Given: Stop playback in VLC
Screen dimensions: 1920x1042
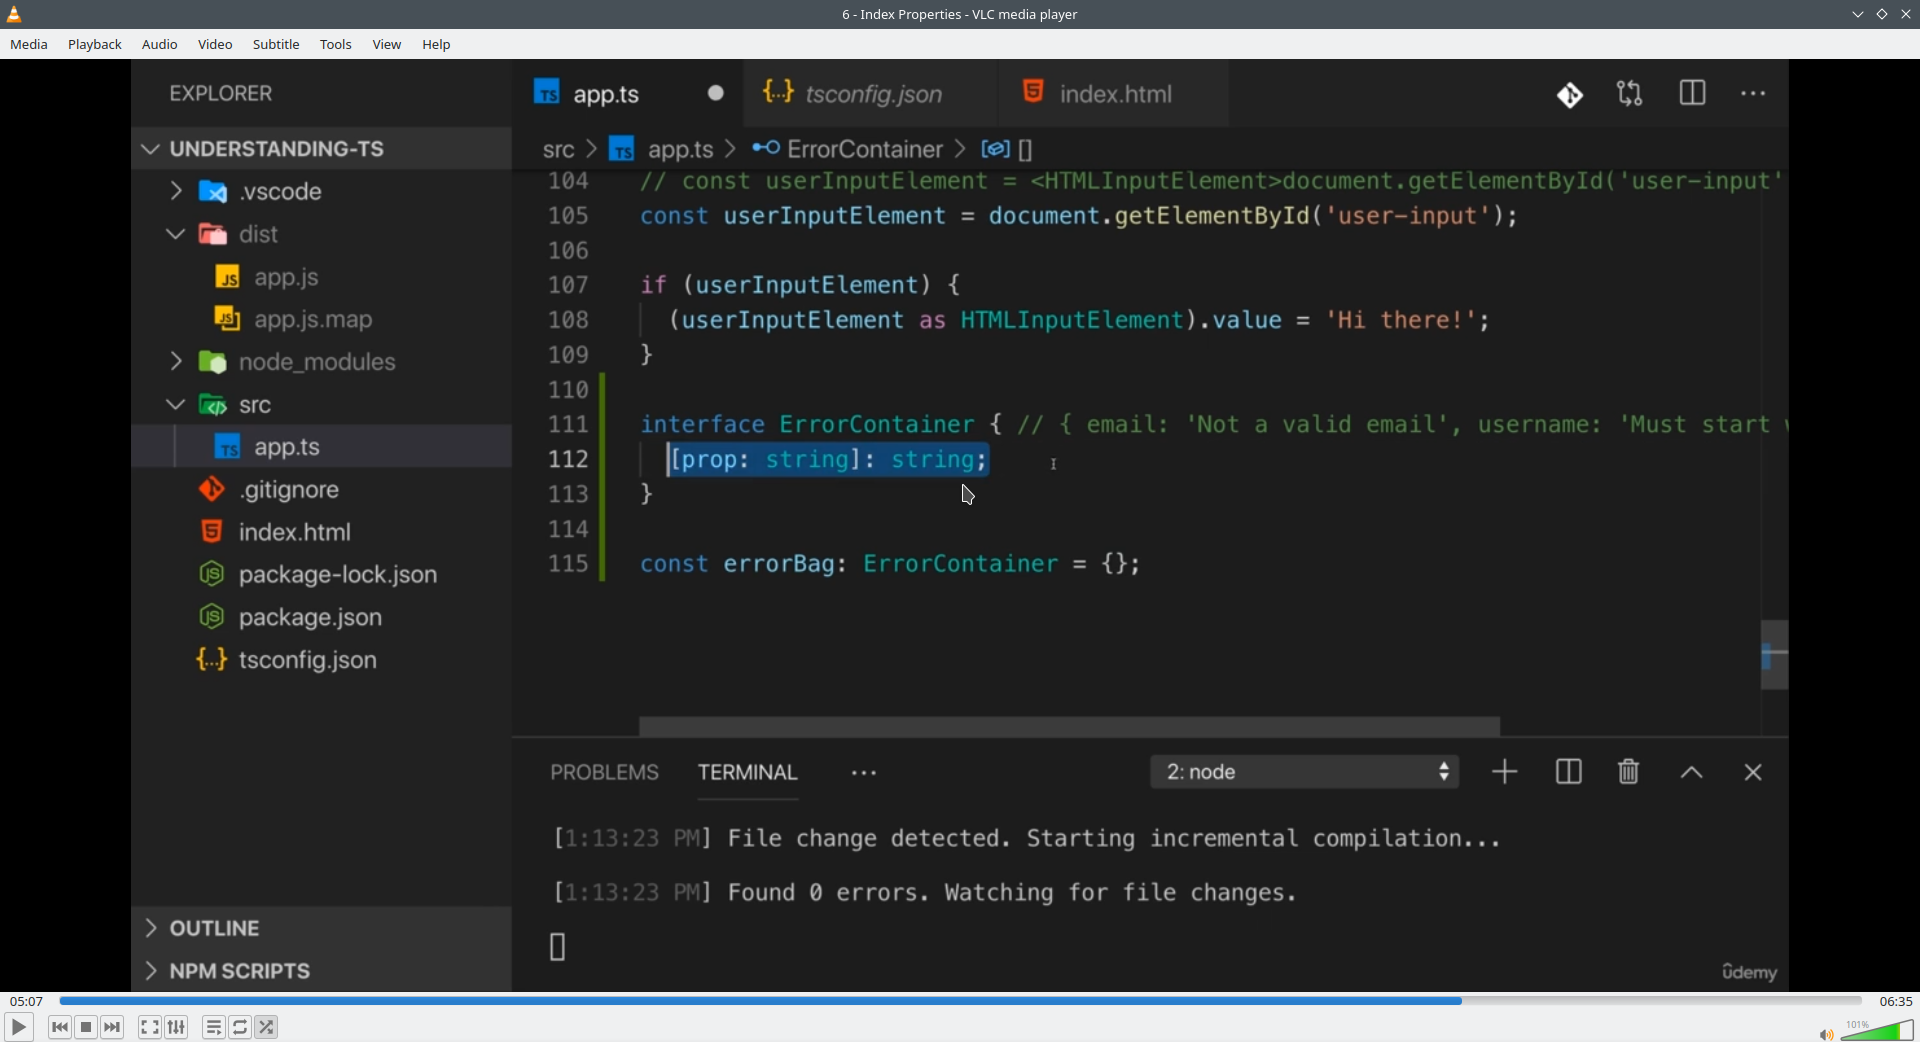Looking at the screenshot, I should coord(86,1027).
